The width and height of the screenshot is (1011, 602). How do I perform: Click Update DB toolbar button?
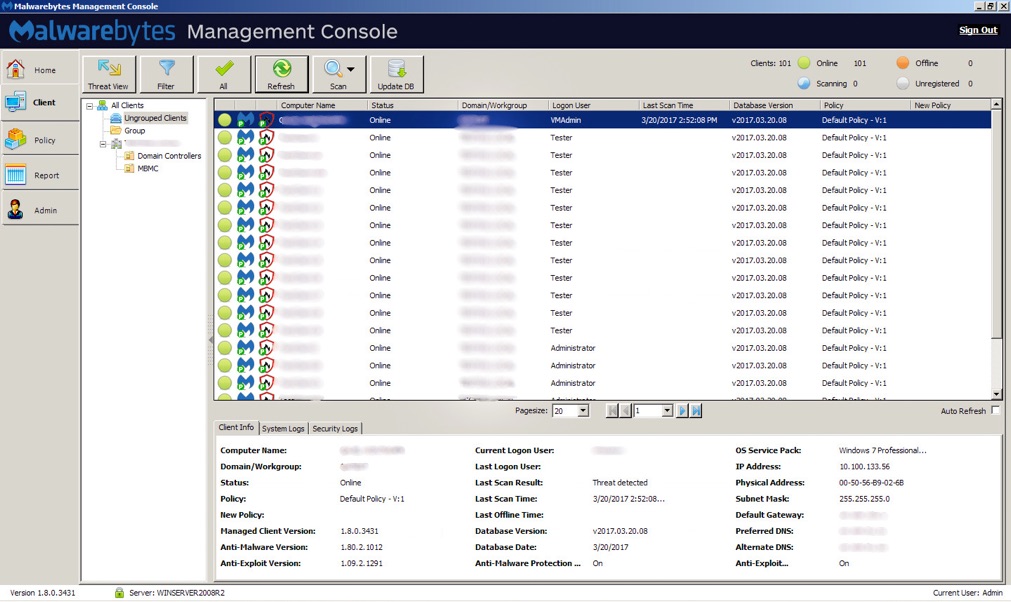397,73
